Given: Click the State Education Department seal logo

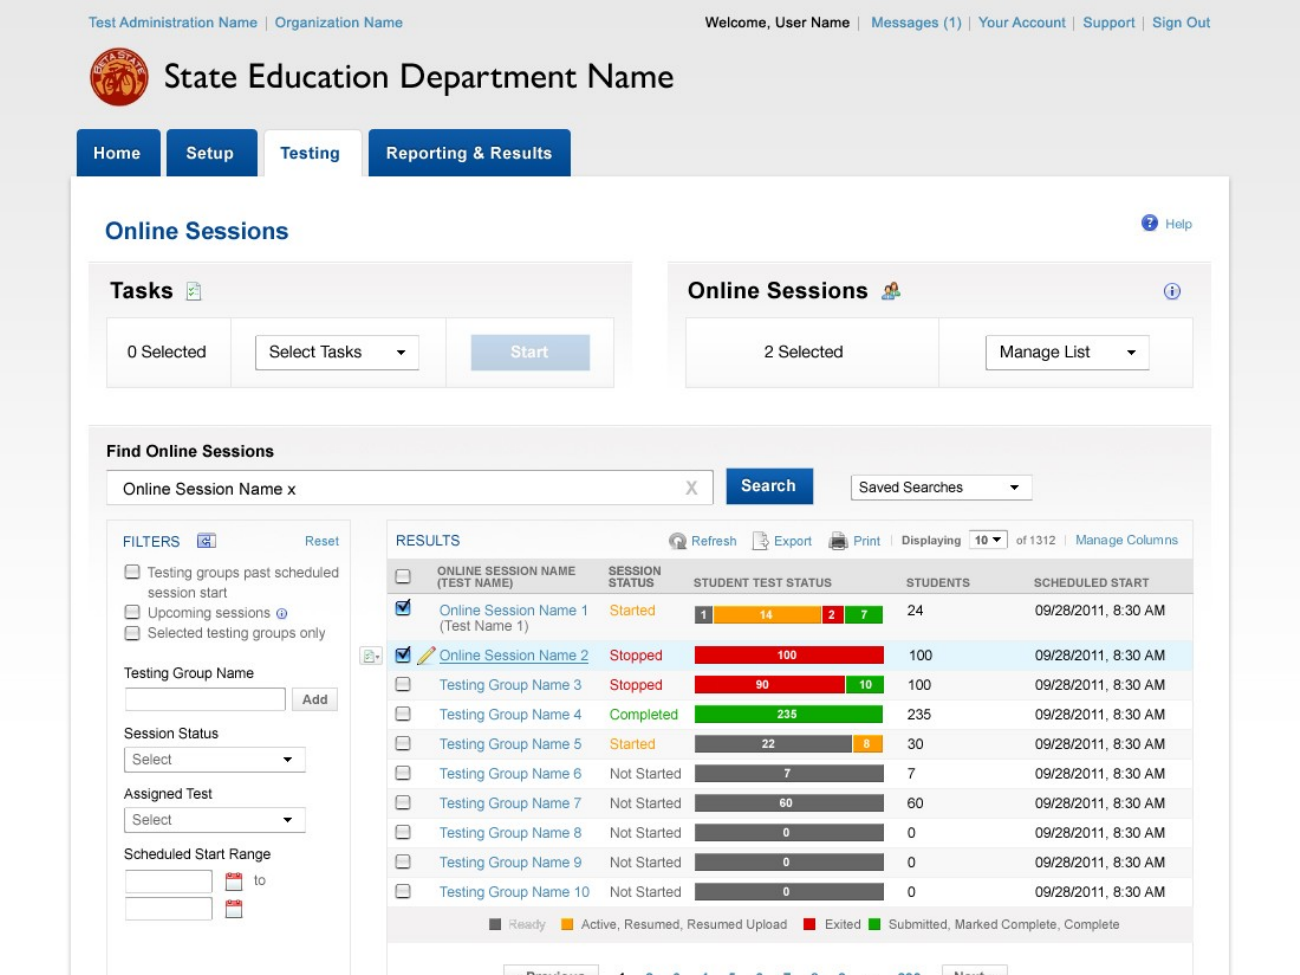Looking at the screenshot, I should click(119, 77).
